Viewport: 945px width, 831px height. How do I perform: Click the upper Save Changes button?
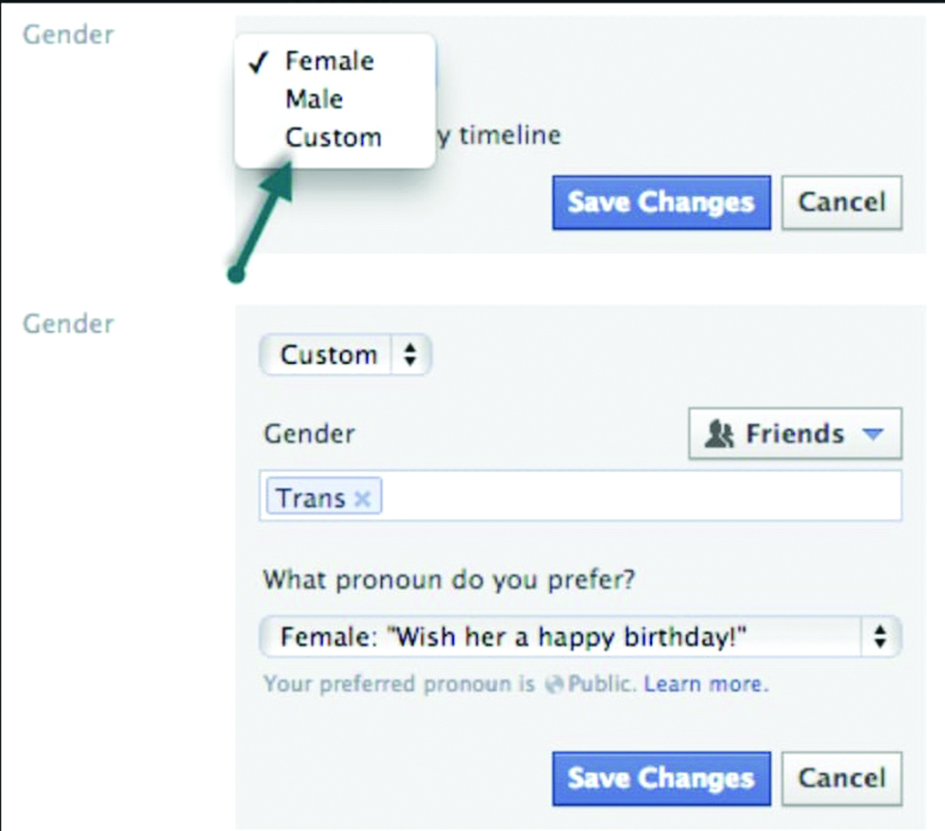coord(661,203)
